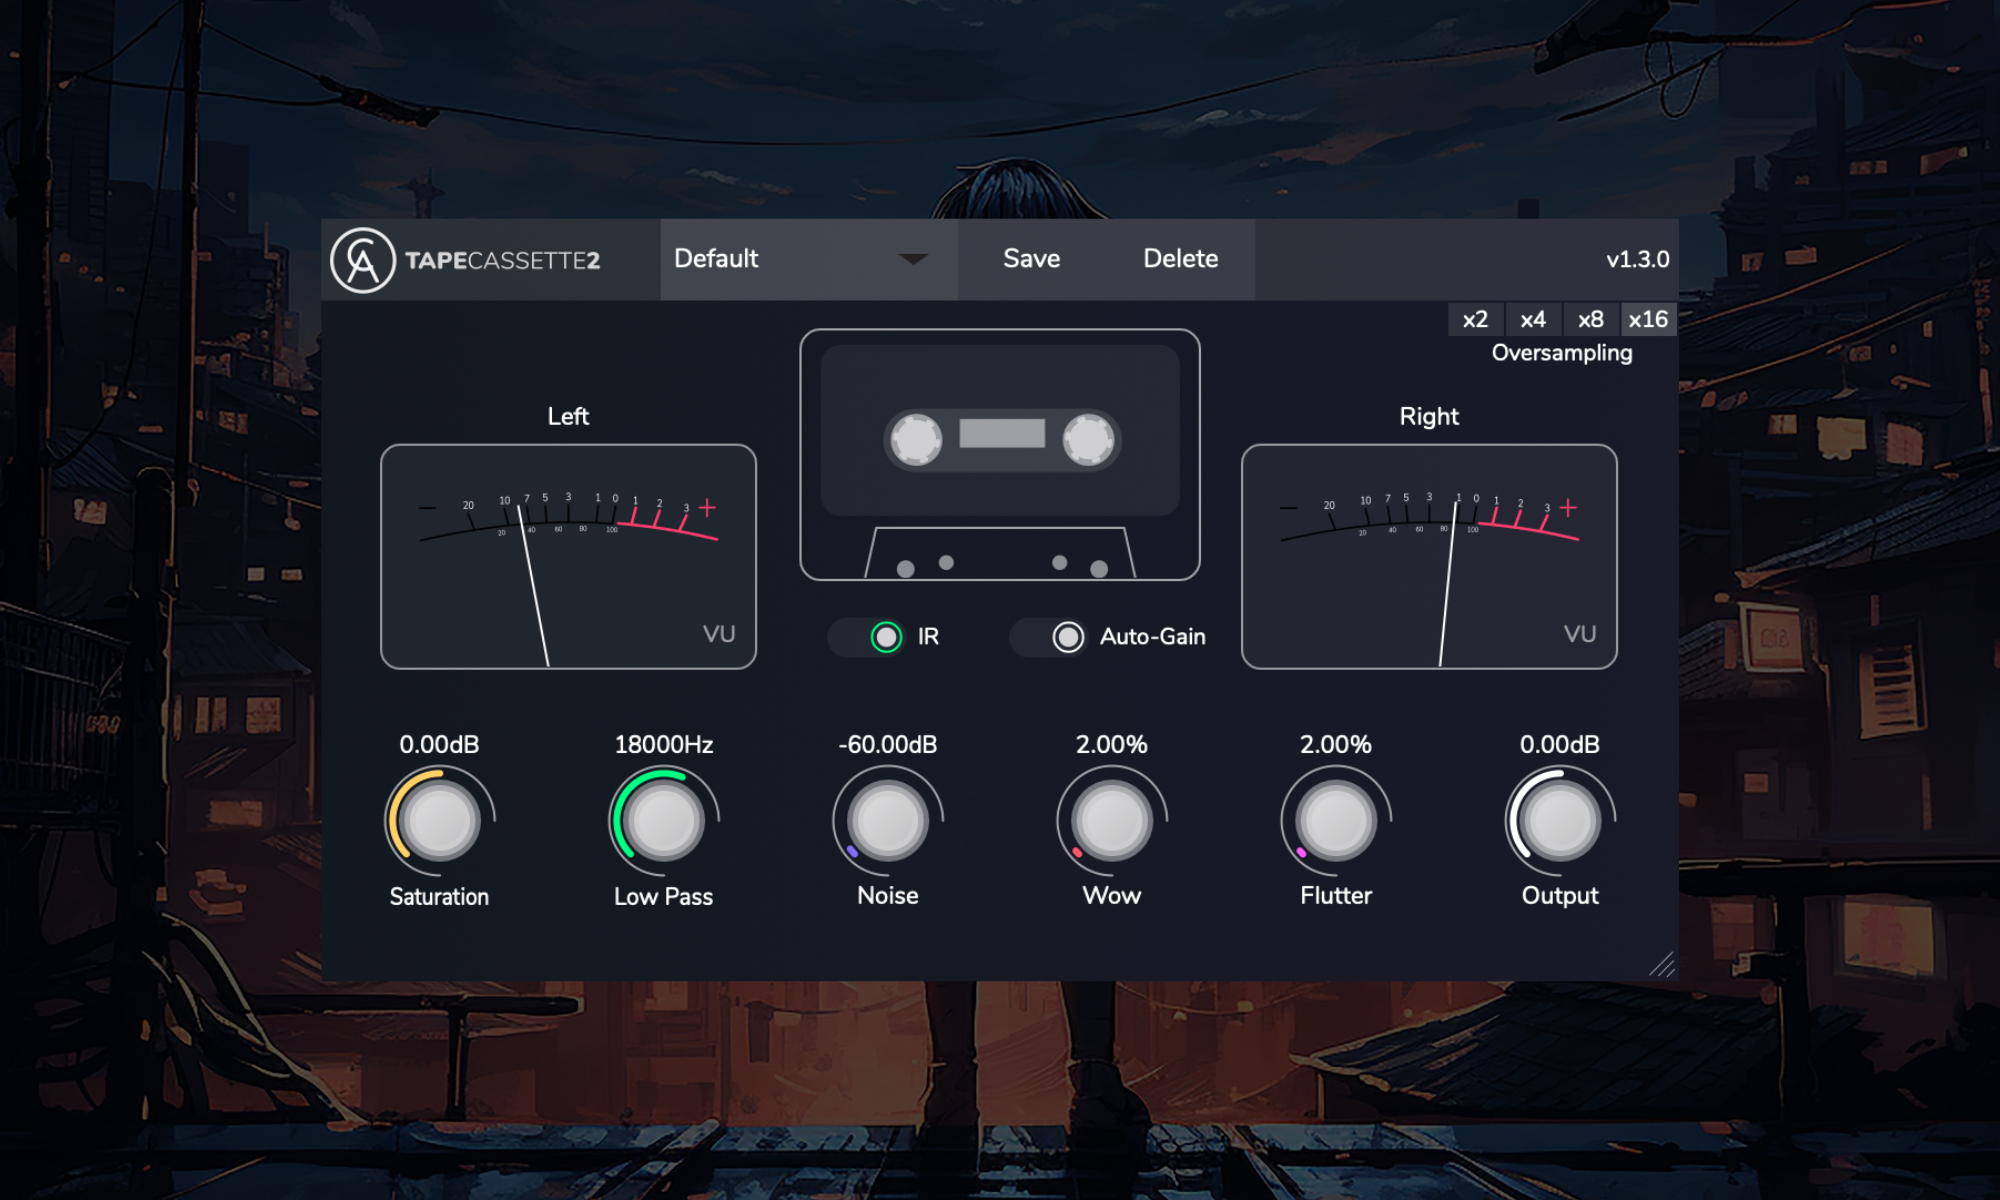This screenshot has height=1200, width=2000.
Task: Select x16 oversampling
Action: pos(1647,320)
